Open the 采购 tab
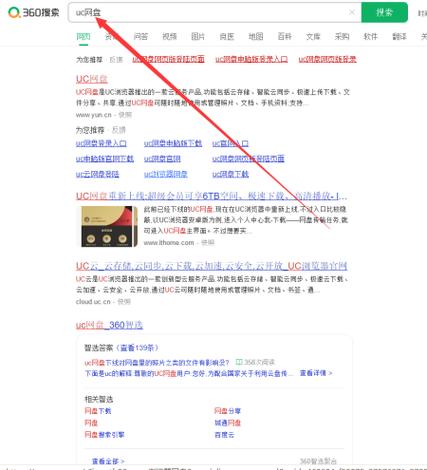This screenshot has width=427, height=470. [x=342, y=36]
